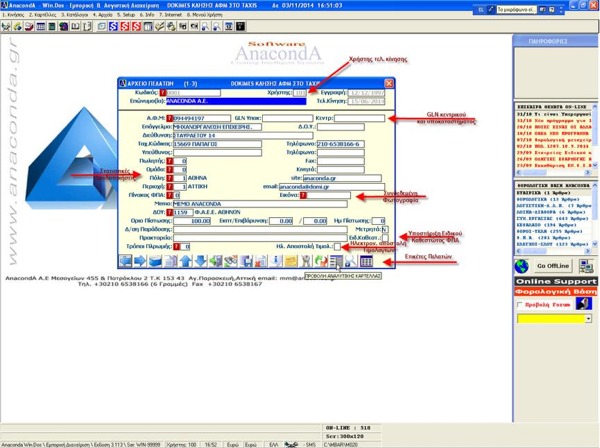Select ΦΟΡΟΙ-ΤΕΛΗ (255 Άρθρα) list row

click(553, 231)
